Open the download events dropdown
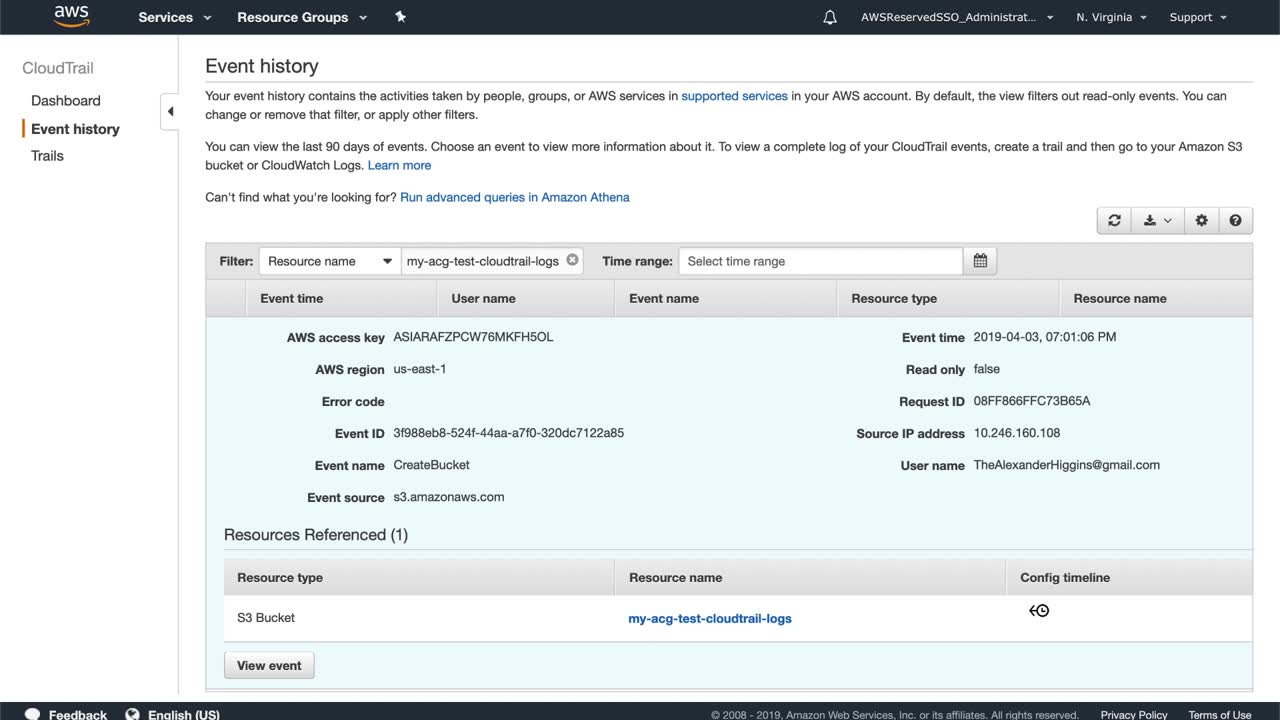 (x=1157, y=221)
